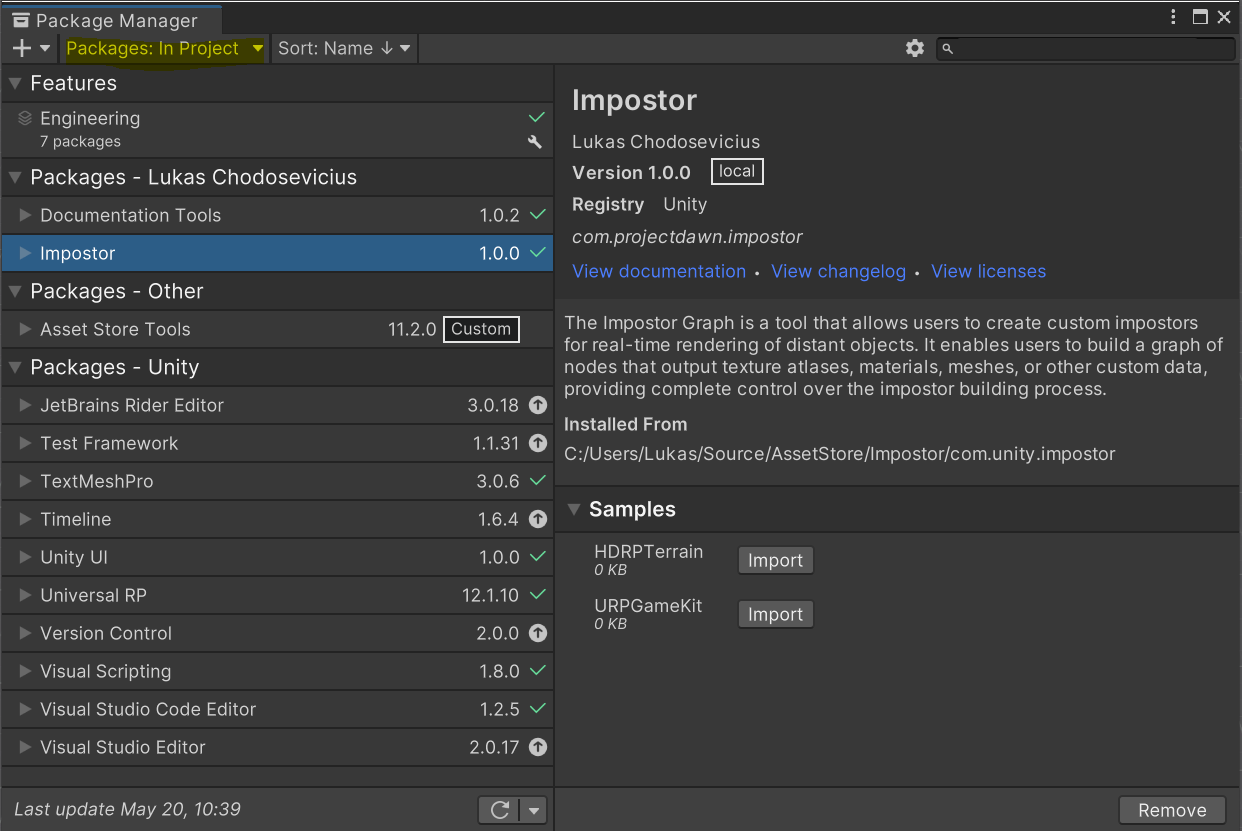Open the Packages: In Project dropdown
The image size is (1242, 831).
[164, 48]
